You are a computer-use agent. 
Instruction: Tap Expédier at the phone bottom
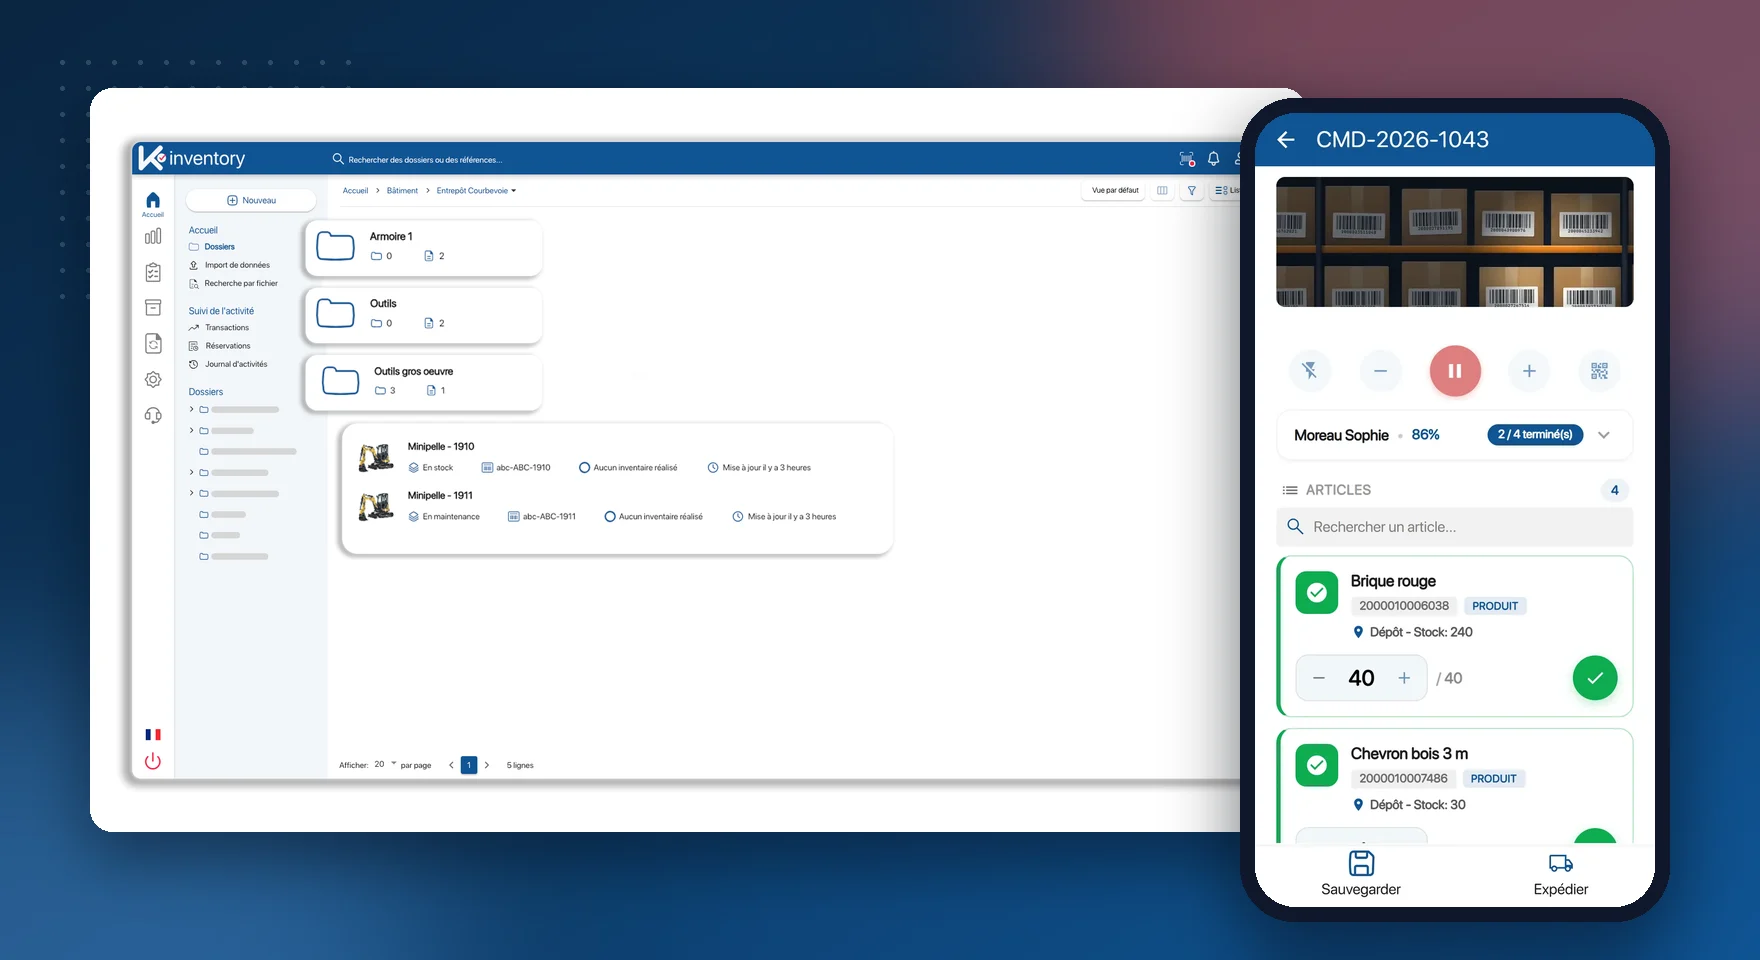[1560, 874]
